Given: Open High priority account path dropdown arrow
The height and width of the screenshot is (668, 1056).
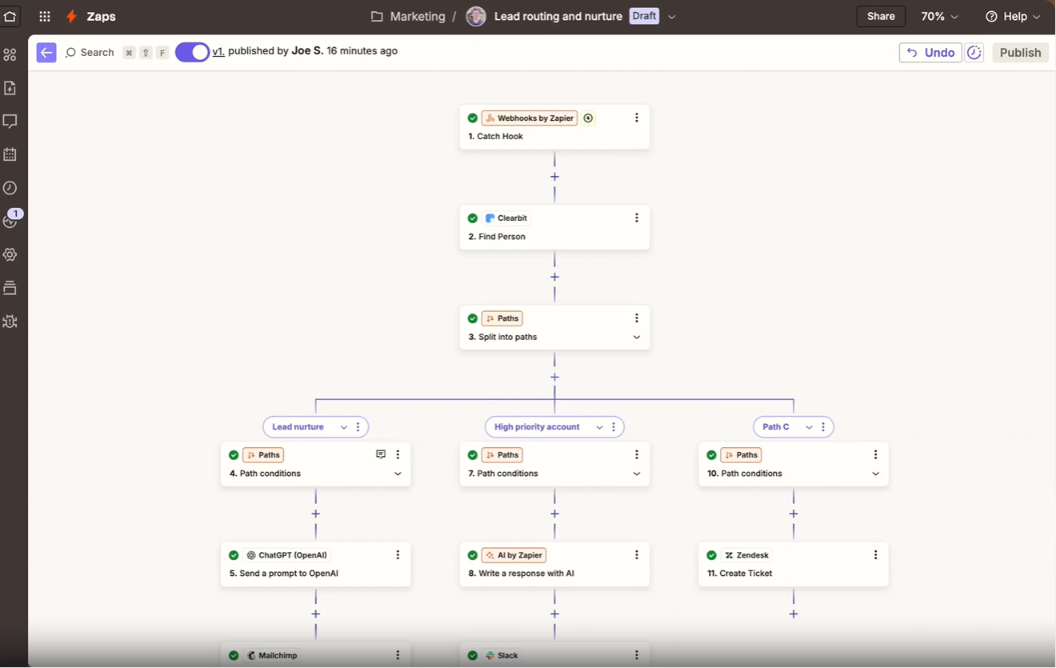Looking at the screenshot, I should [x=599, y=427].
